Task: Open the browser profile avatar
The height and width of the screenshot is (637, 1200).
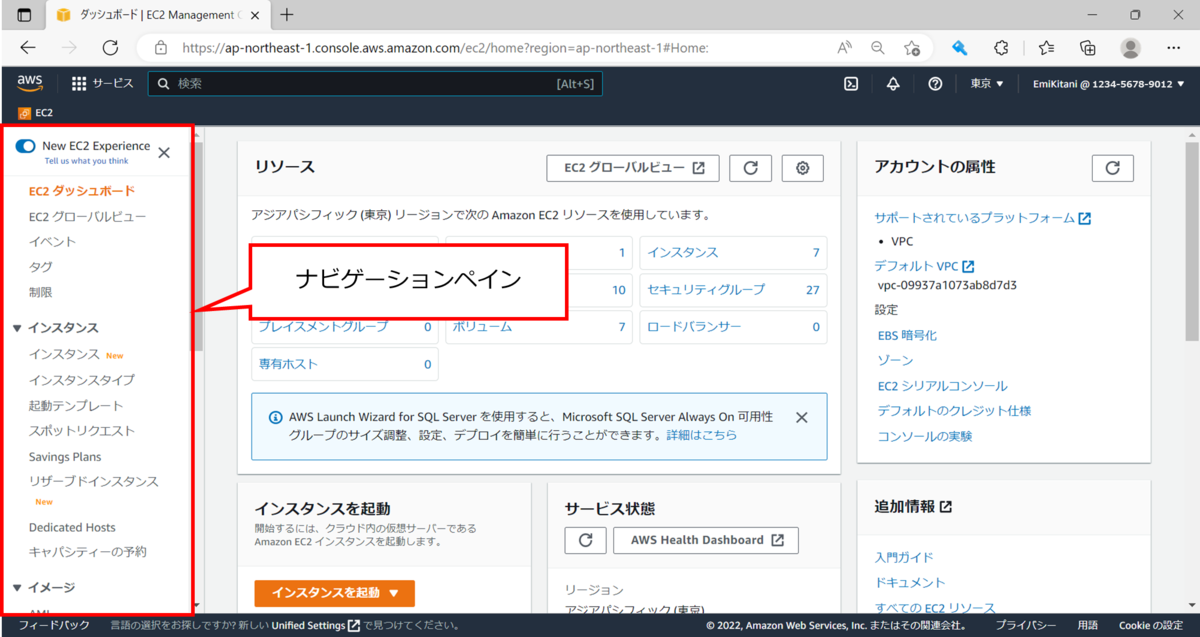Action: pos(1130,47)
